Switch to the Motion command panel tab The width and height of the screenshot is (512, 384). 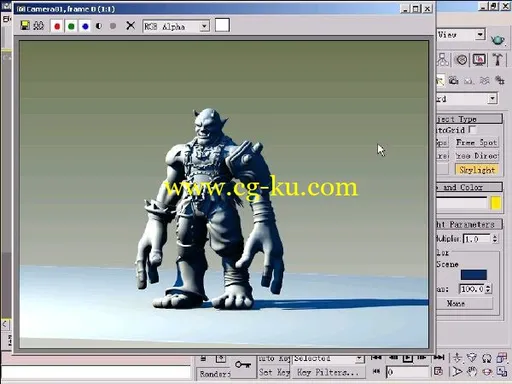pyautogui.click(x=462, y=60)
